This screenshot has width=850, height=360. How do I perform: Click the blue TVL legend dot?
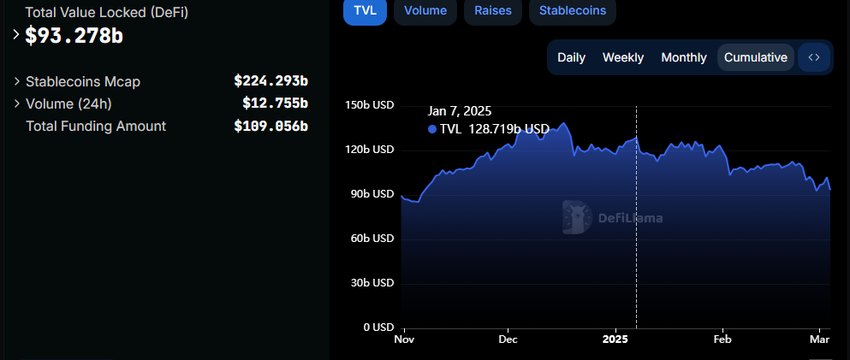tap(432, 129)
